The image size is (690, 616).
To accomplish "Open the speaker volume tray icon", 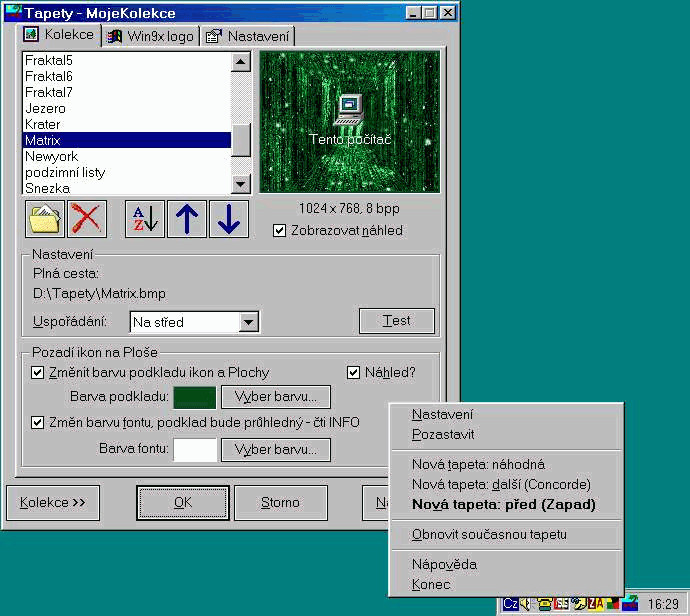I will (525, 604).
